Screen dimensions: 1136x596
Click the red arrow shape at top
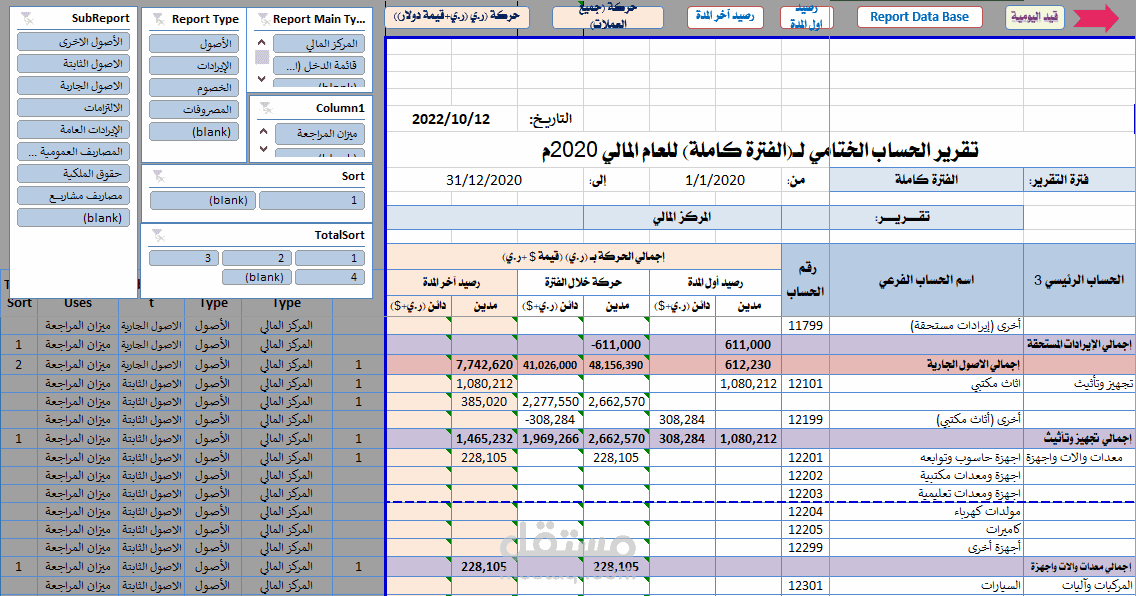tap(1095, 18)
